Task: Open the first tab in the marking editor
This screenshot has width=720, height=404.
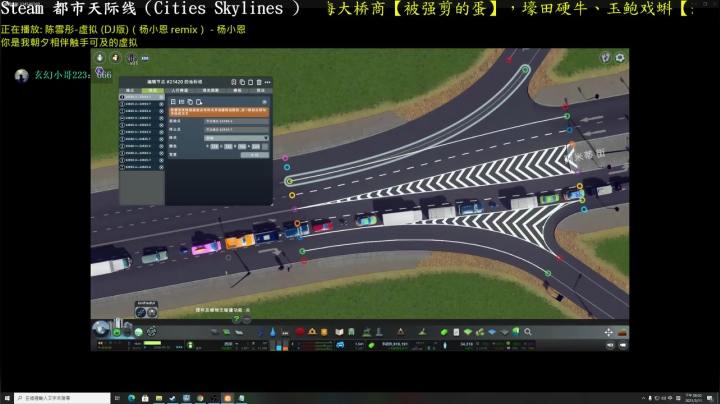Action: 130,90
